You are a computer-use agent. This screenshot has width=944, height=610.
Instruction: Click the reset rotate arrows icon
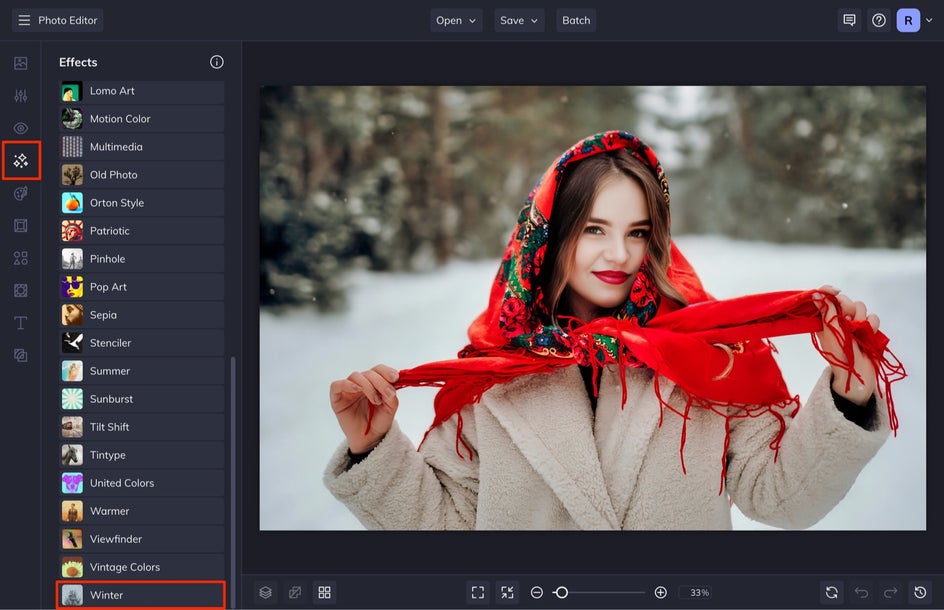[831, 593]
